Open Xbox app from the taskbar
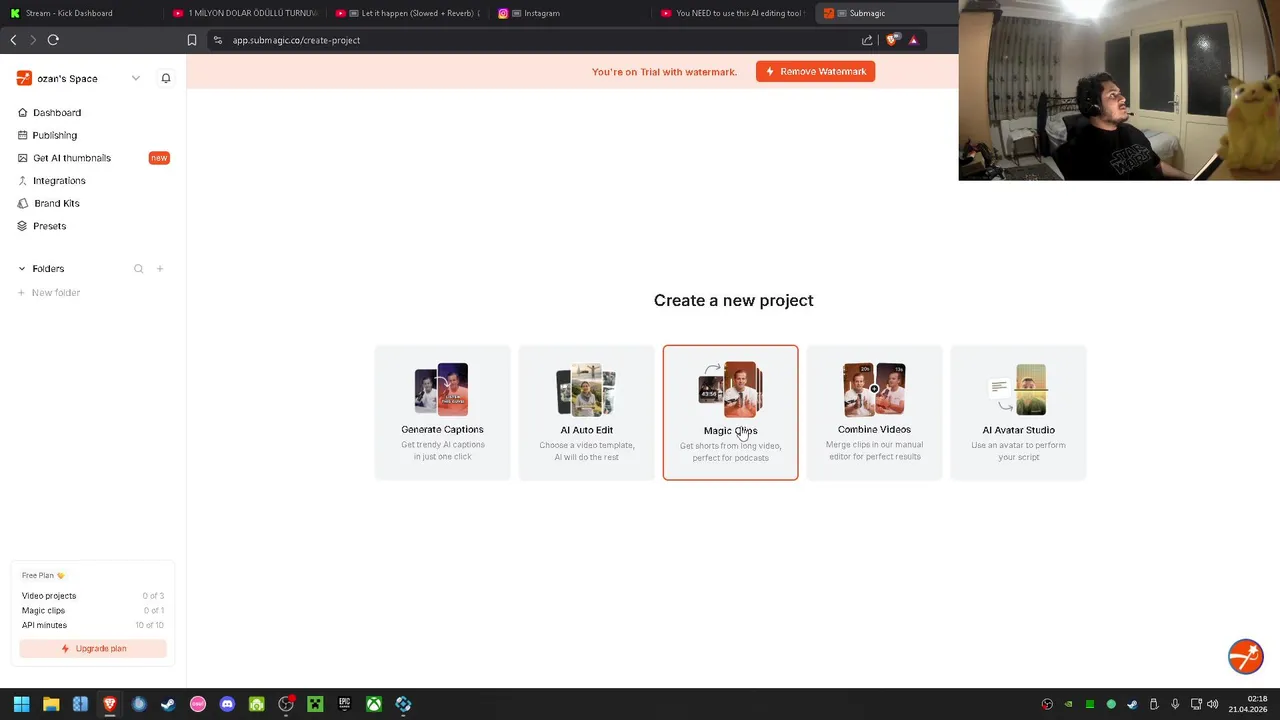This screenshot has width=1280, height=720. click(373, 704)
